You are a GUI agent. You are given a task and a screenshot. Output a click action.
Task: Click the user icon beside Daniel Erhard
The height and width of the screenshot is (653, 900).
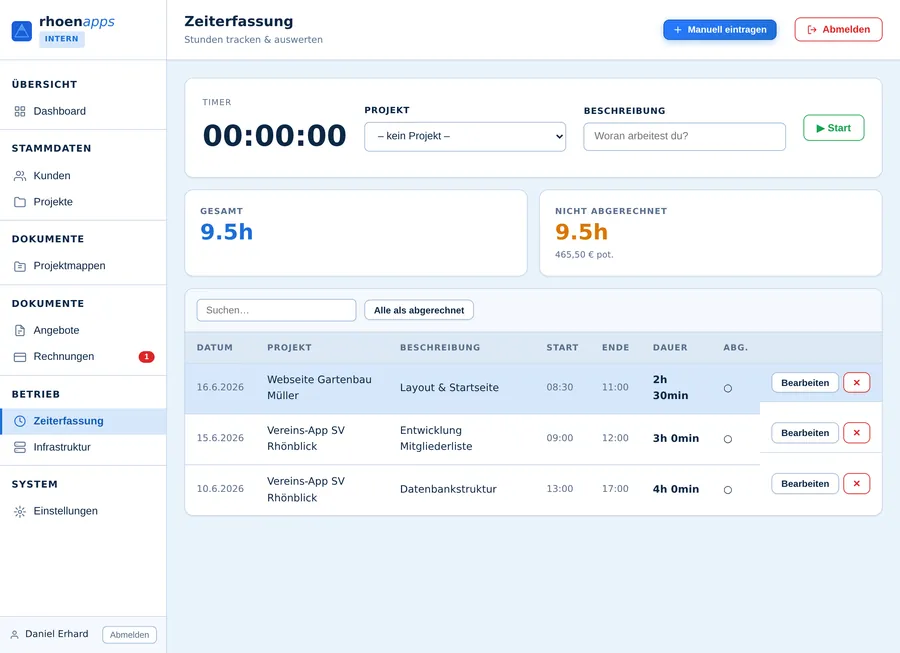(14, 635)
